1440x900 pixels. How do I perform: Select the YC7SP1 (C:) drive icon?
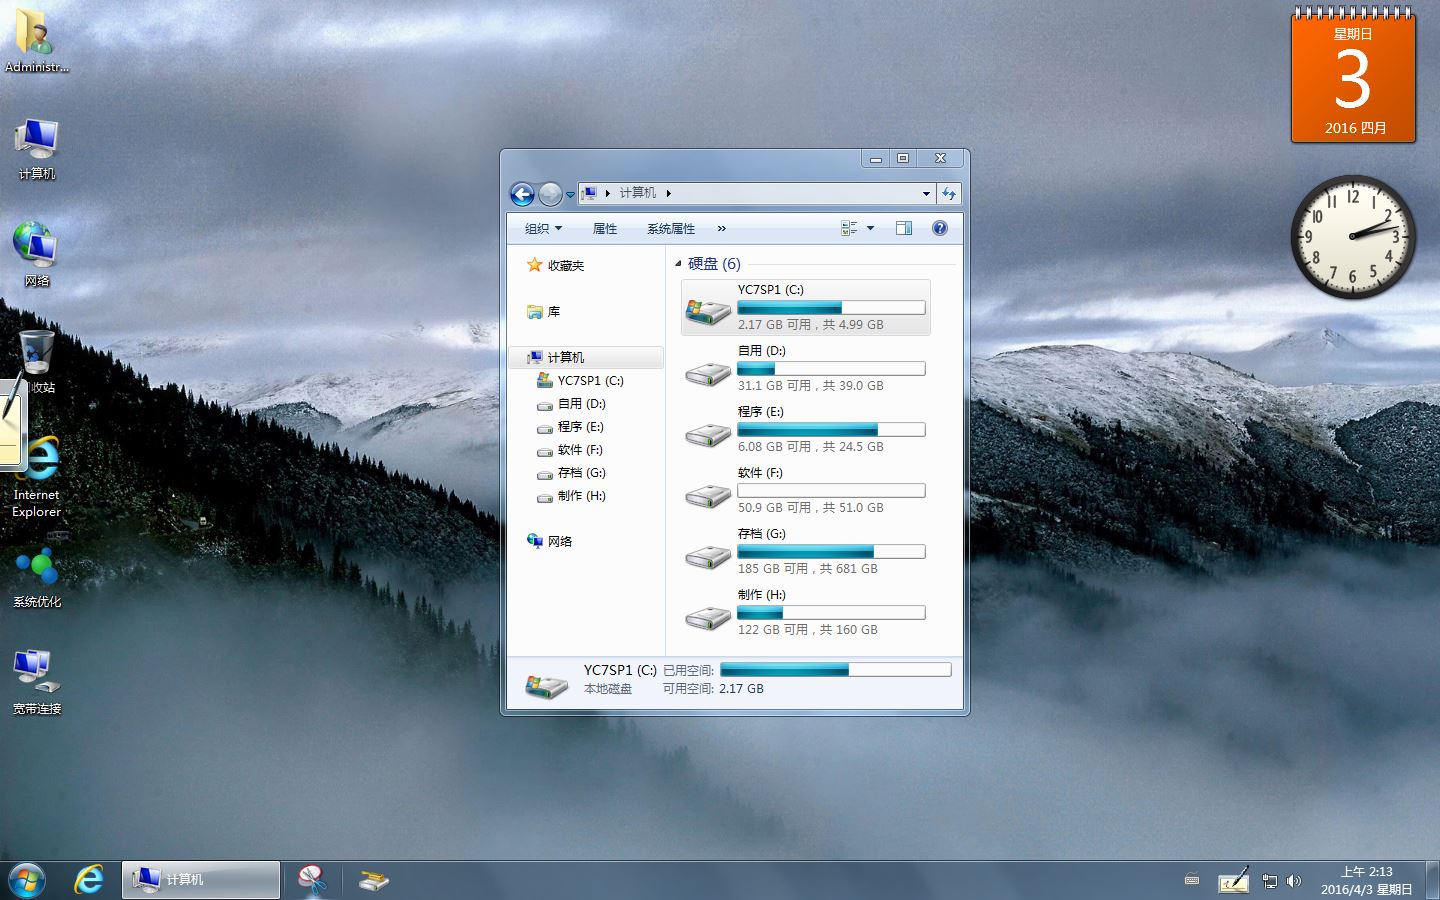tap(707, 311)
